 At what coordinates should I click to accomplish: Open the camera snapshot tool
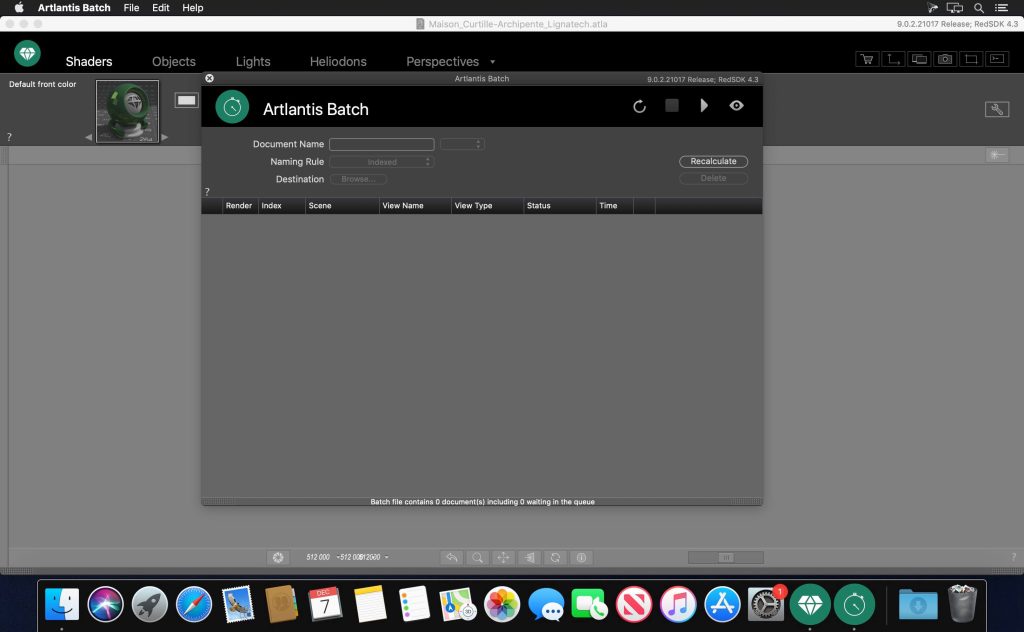(x=944, y=59)
